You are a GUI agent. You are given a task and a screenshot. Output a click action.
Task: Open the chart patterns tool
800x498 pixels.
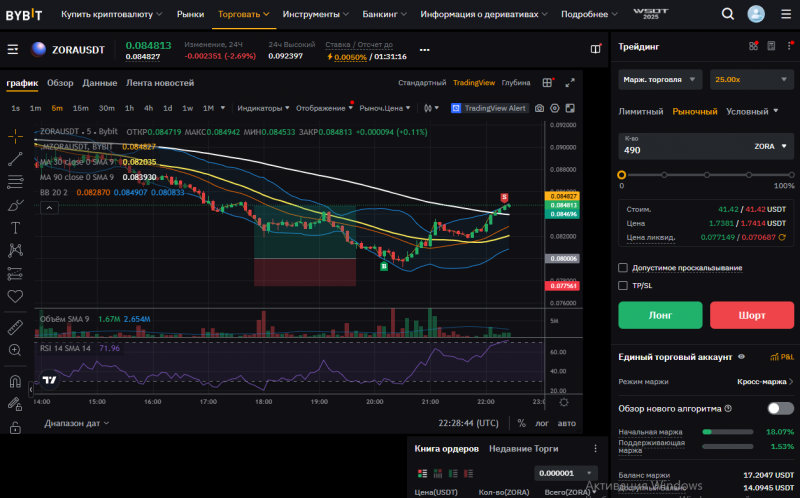(15, 250)
